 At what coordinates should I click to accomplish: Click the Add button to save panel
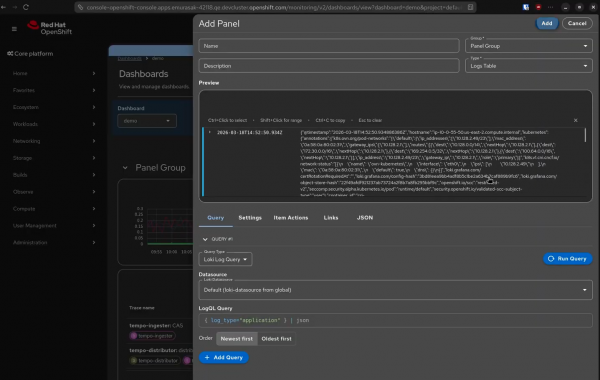click(x=547, y=23)
